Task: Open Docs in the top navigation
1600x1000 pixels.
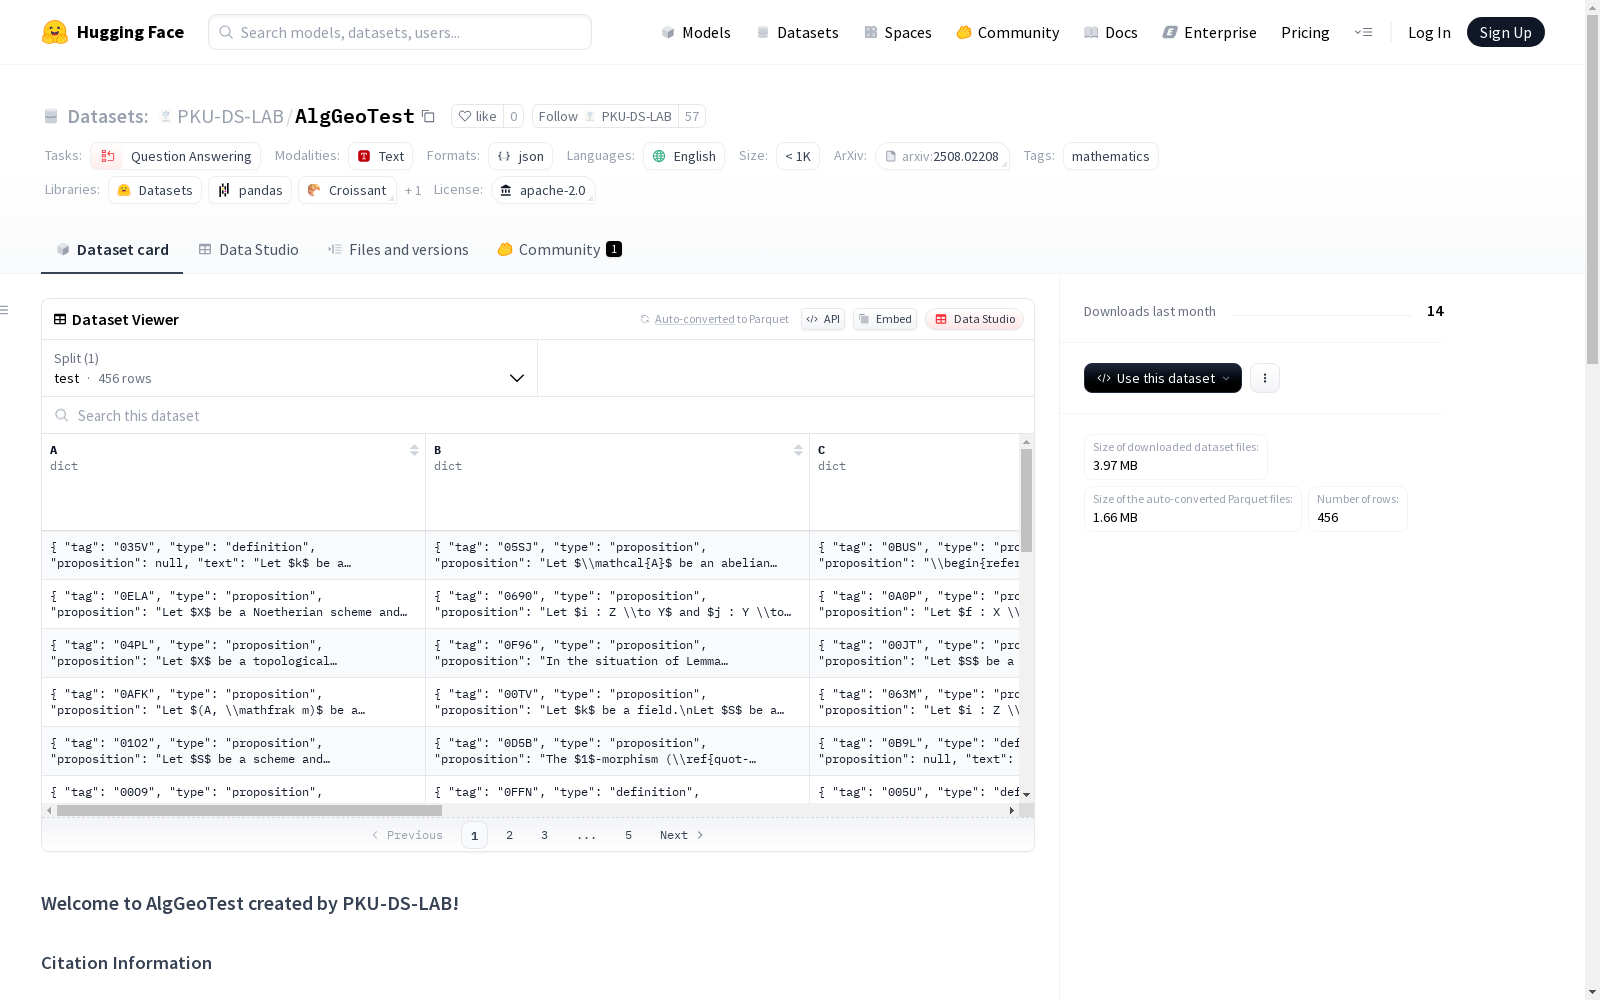Action: tap(1110, 32)
